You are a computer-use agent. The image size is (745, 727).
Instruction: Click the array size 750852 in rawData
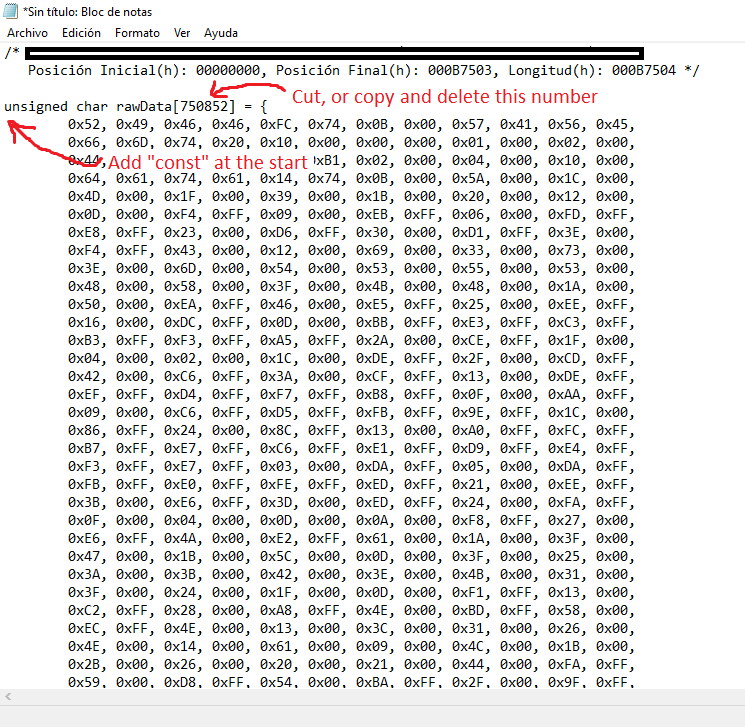204,106
